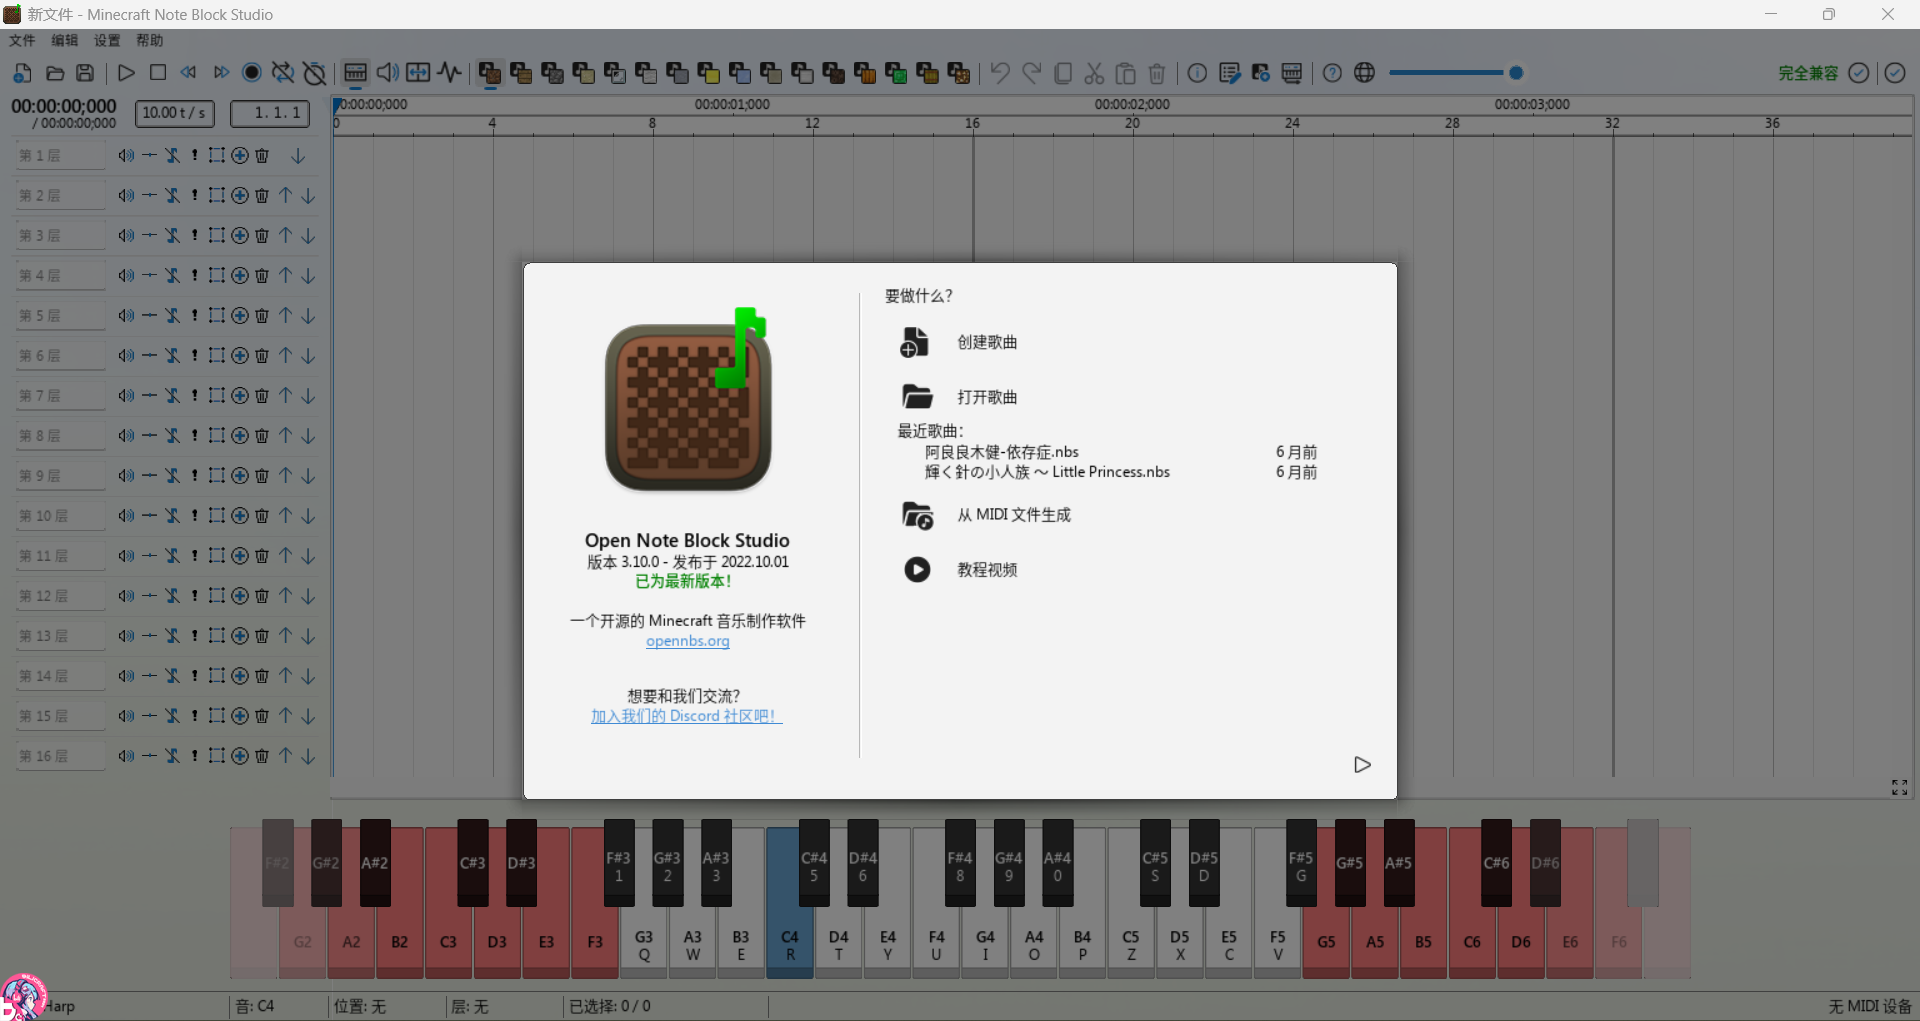Click the layer 1 name field 第 1 层
This screenshot has height=1021, width=1920.
point(60,156)
